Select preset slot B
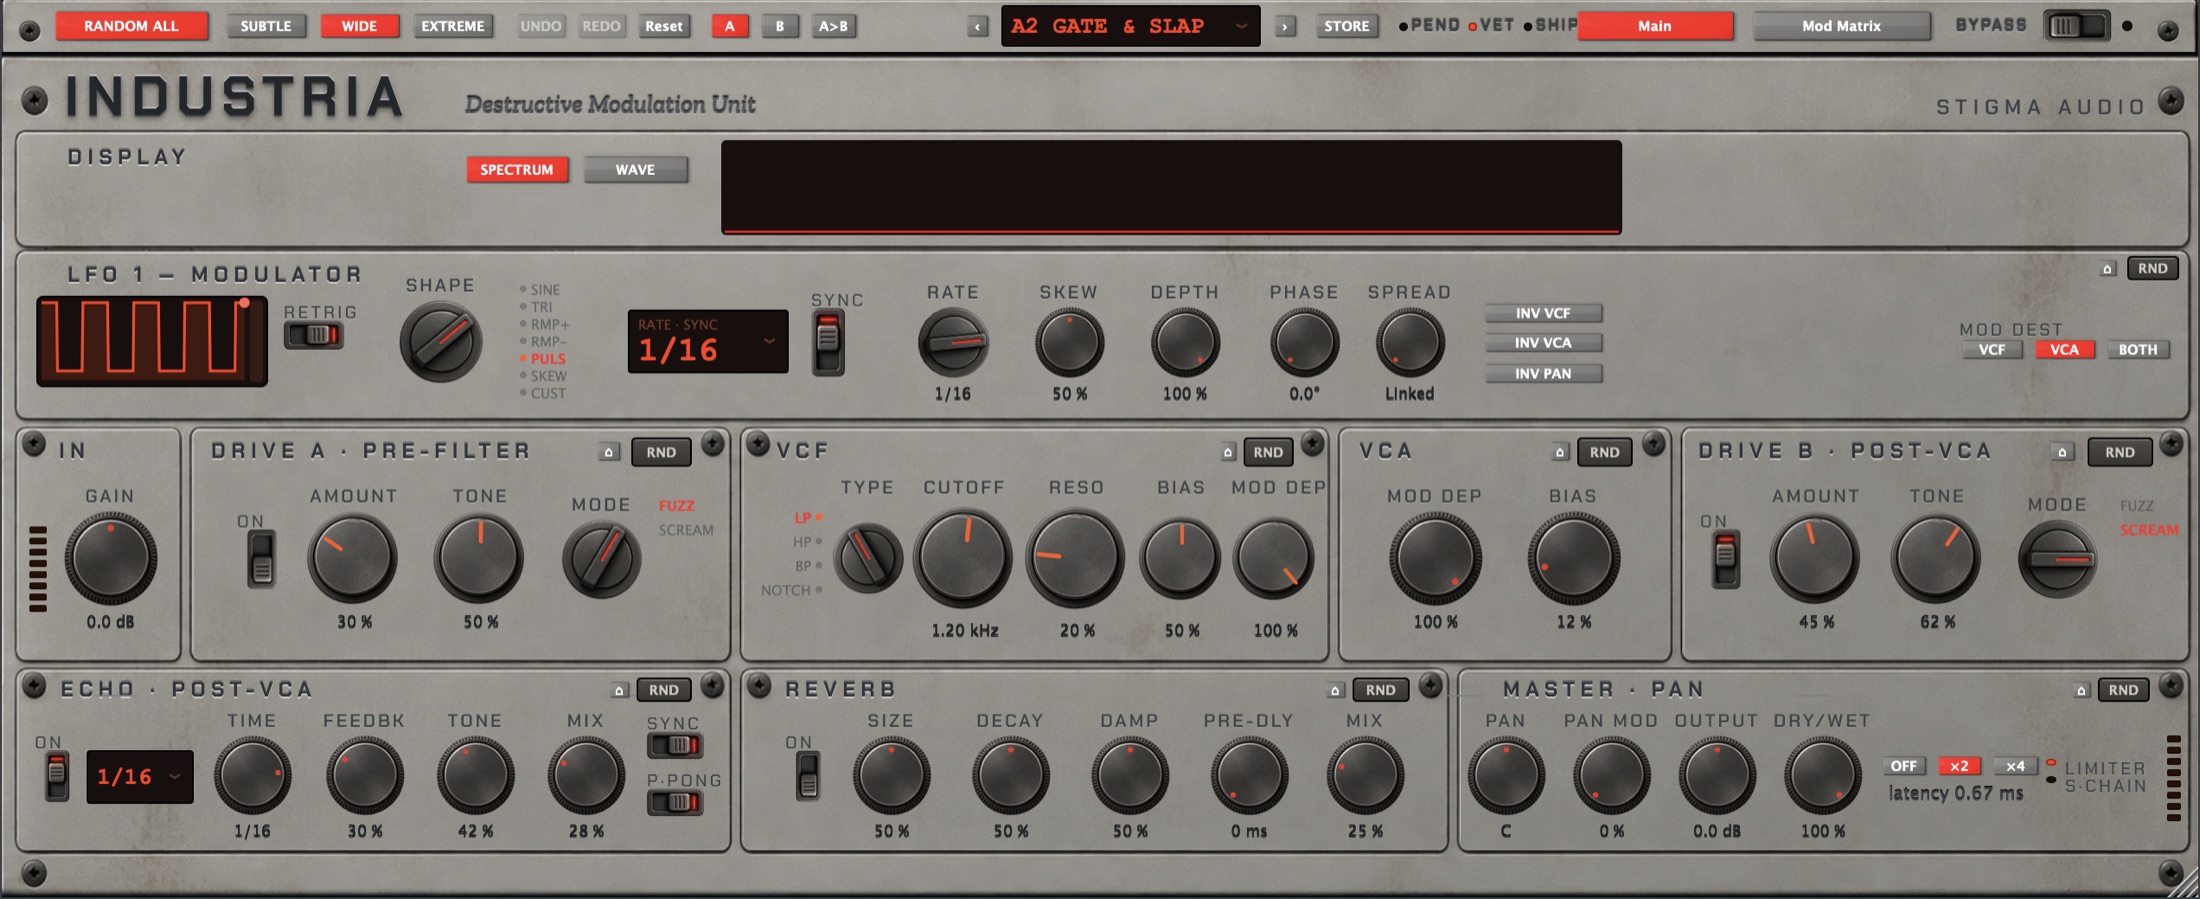 [780, 26]
